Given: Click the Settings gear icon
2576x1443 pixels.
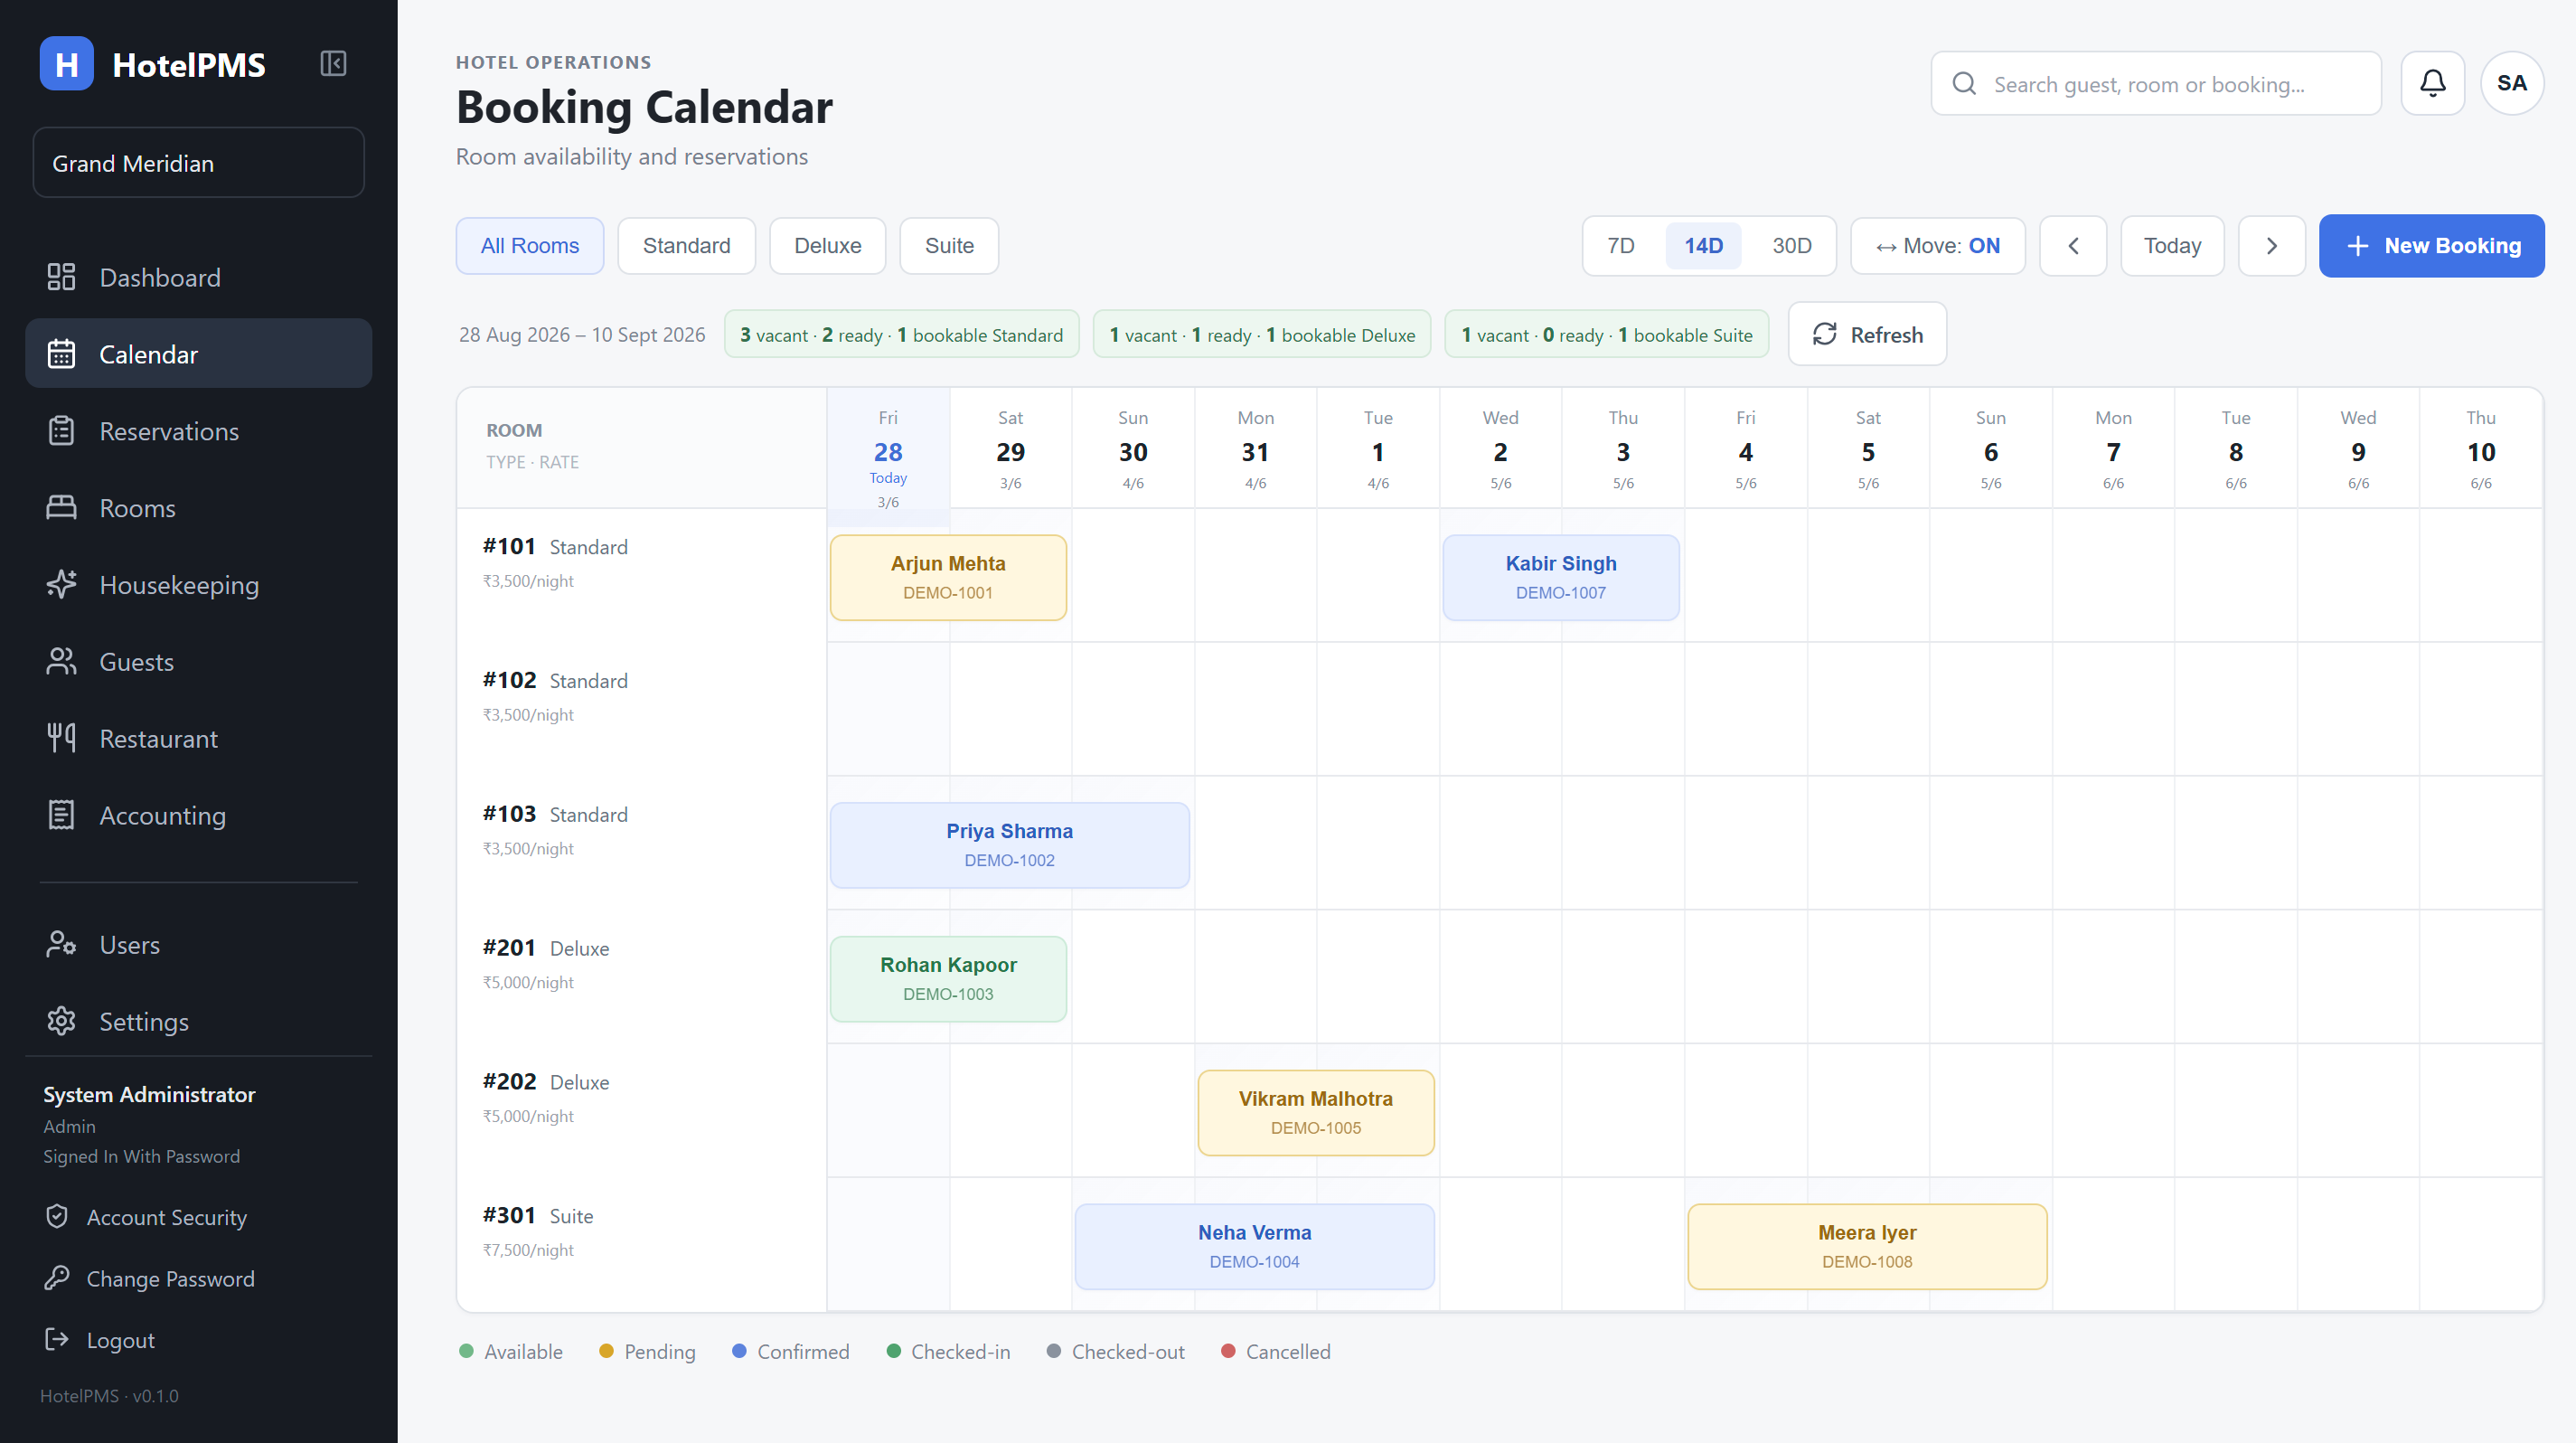Looking at the screenshot, I should tap(61, 1021).
